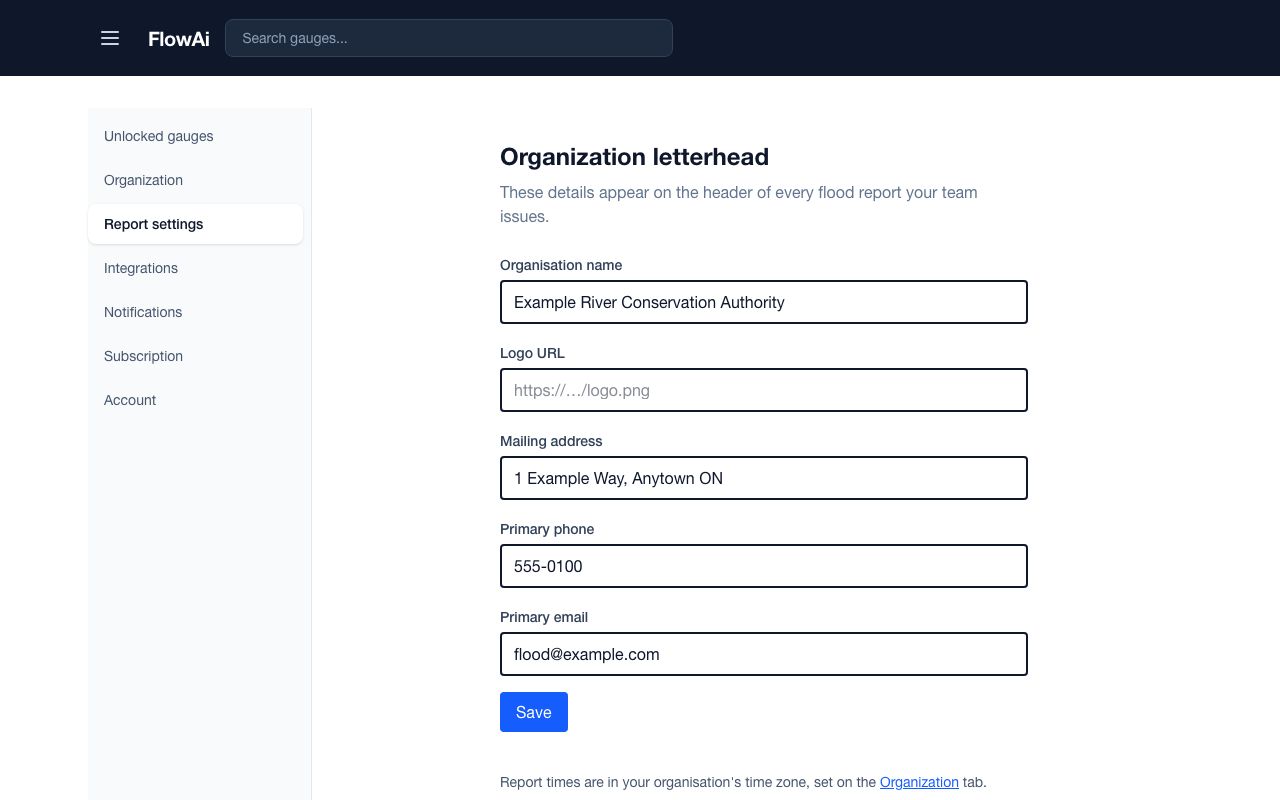Click the Mailing address label

551,441
